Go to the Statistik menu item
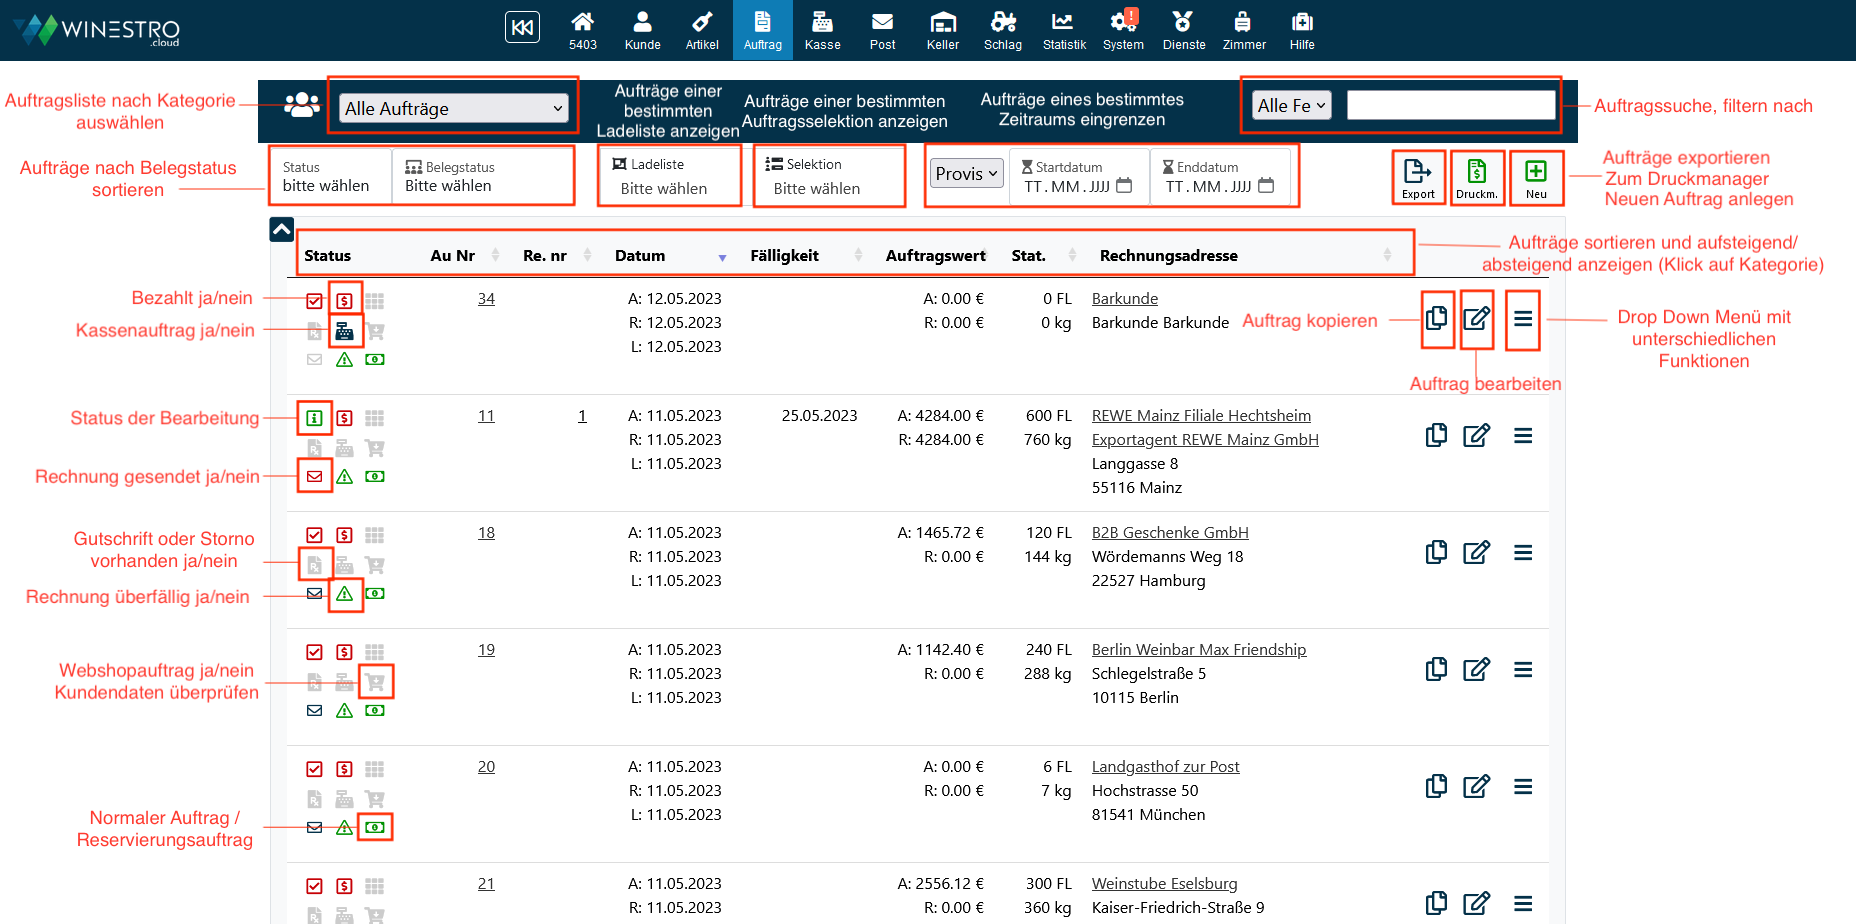This screenshot has width=1856, height=924. (x=1063, y=30)
